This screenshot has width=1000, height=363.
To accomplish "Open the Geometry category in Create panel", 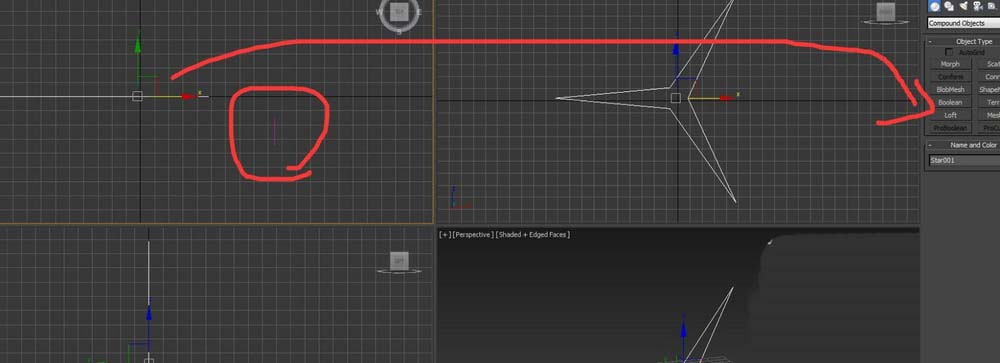I will [x=935, y=6].
